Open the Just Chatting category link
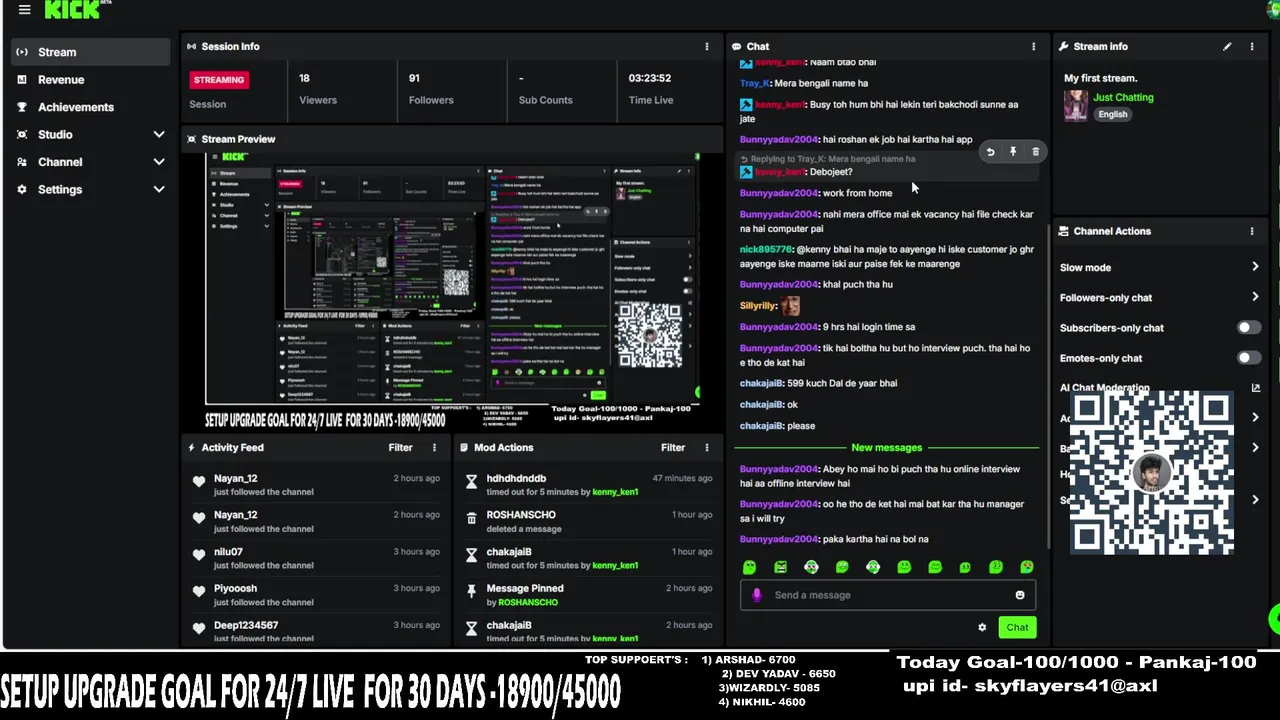 click(x=1123, y=97)
